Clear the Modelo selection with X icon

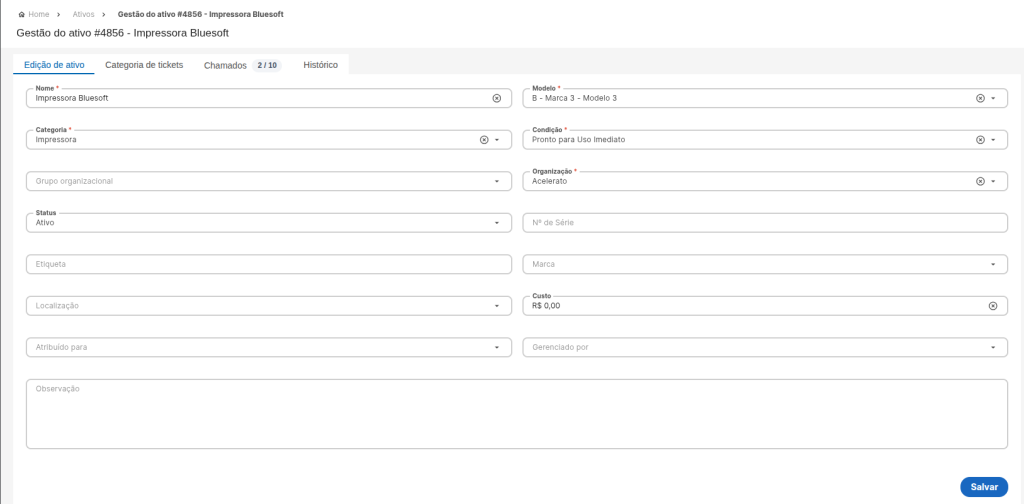(980, 98)
